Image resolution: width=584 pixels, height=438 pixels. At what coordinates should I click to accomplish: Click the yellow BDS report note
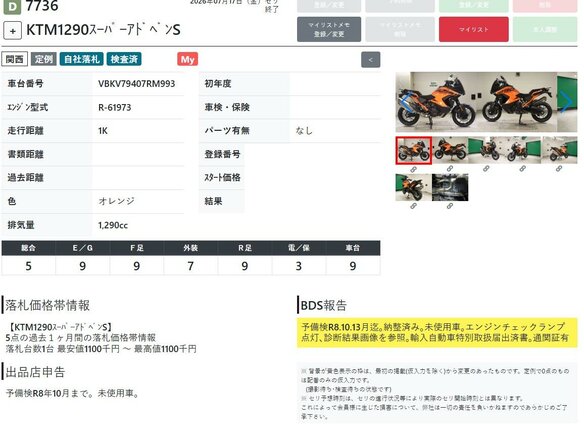click(x=437, y=333)
